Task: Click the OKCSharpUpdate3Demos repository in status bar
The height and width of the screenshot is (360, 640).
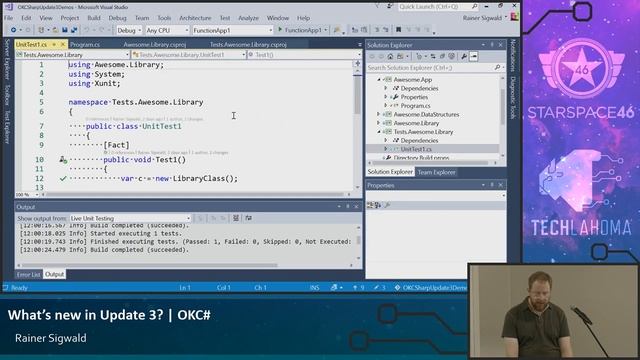Action: pyautogui.click(x=431, y=288)
